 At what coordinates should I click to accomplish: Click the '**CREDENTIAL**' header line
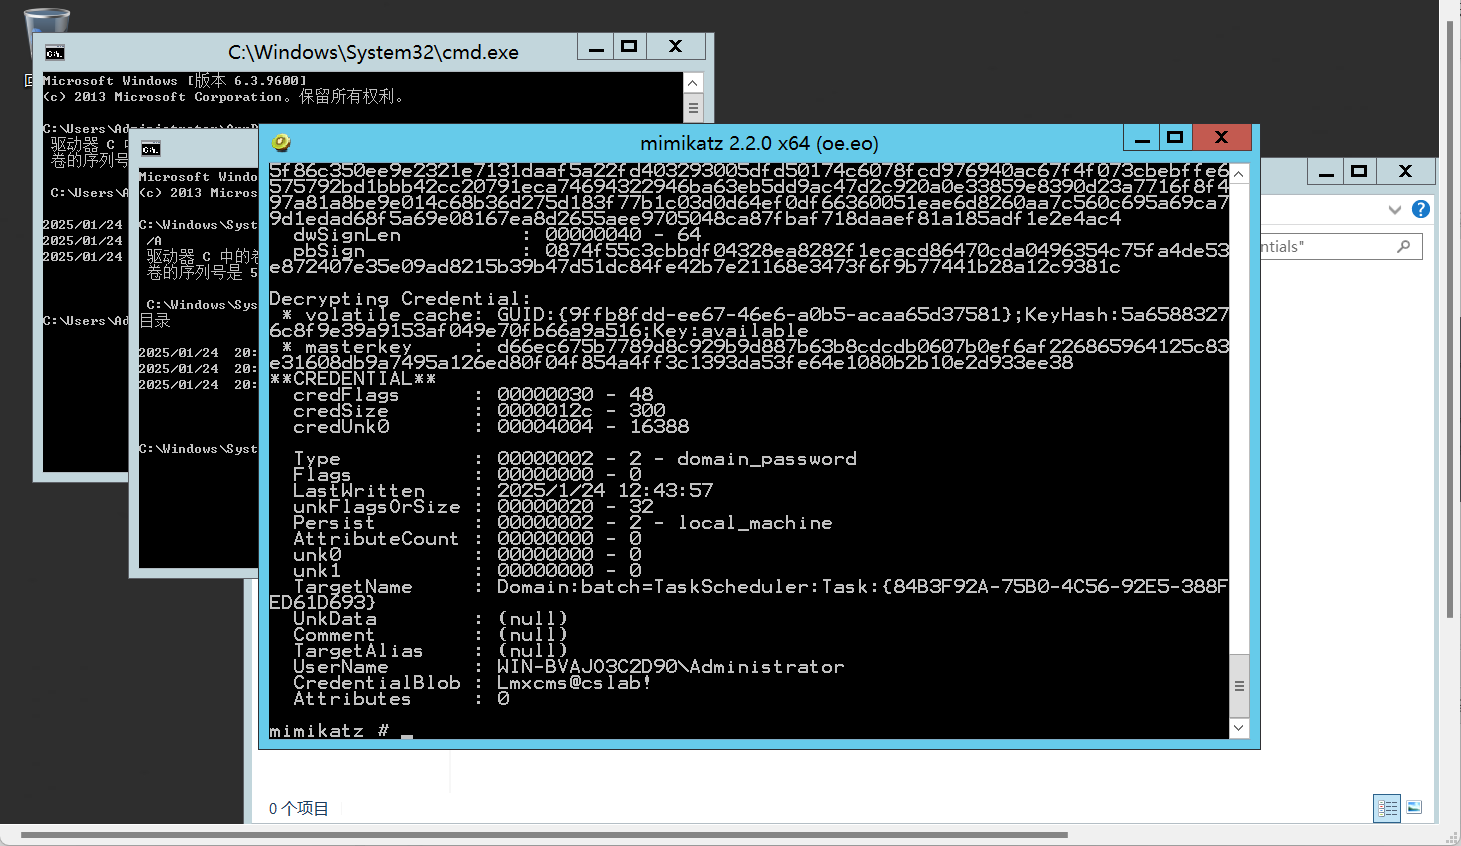click(353, 379)
